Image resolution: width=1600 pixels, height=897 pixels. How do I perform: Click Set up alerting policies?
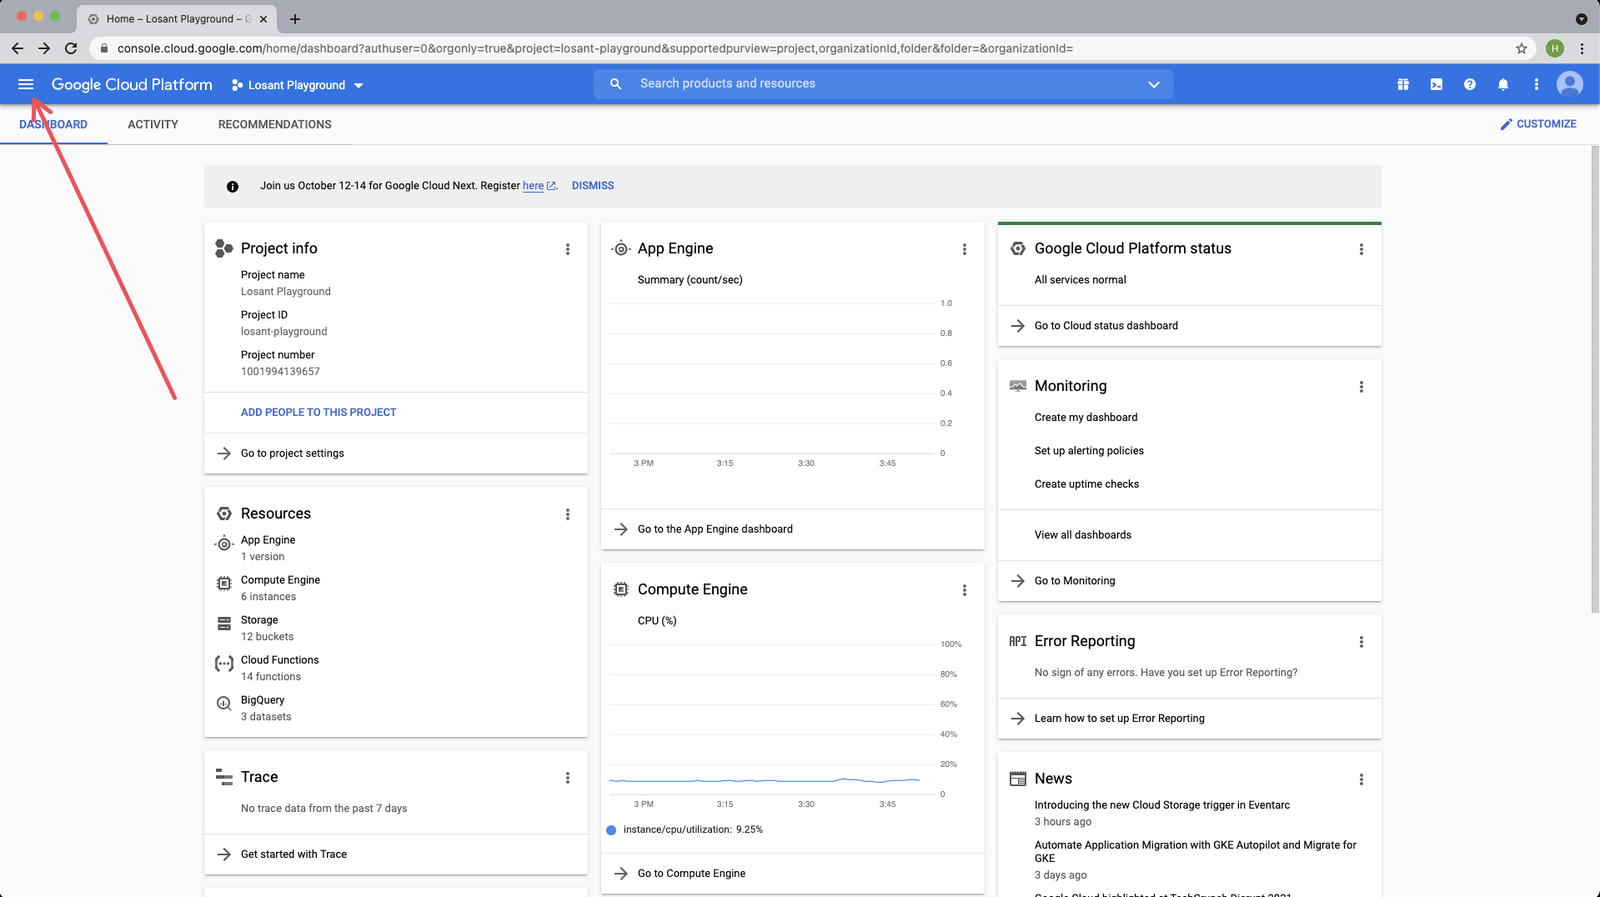pyautogui.click(x=1089, y=451)
